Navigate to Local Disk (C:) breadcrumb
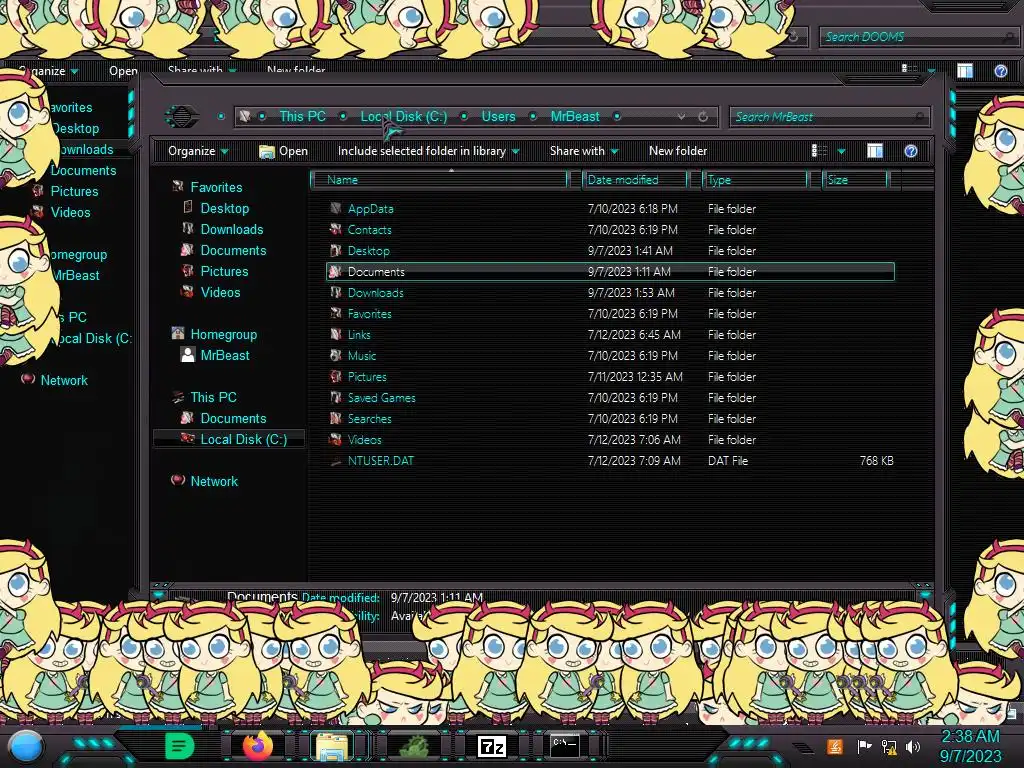The height and width of the screenshot is (768, 1024). pos(404,117)
